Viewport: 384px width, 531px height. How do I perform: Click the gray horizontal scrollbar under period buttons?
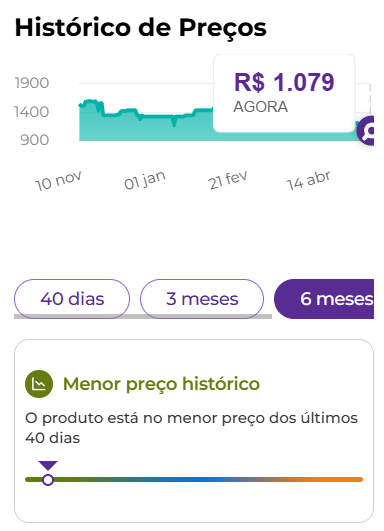coord(143,316)
